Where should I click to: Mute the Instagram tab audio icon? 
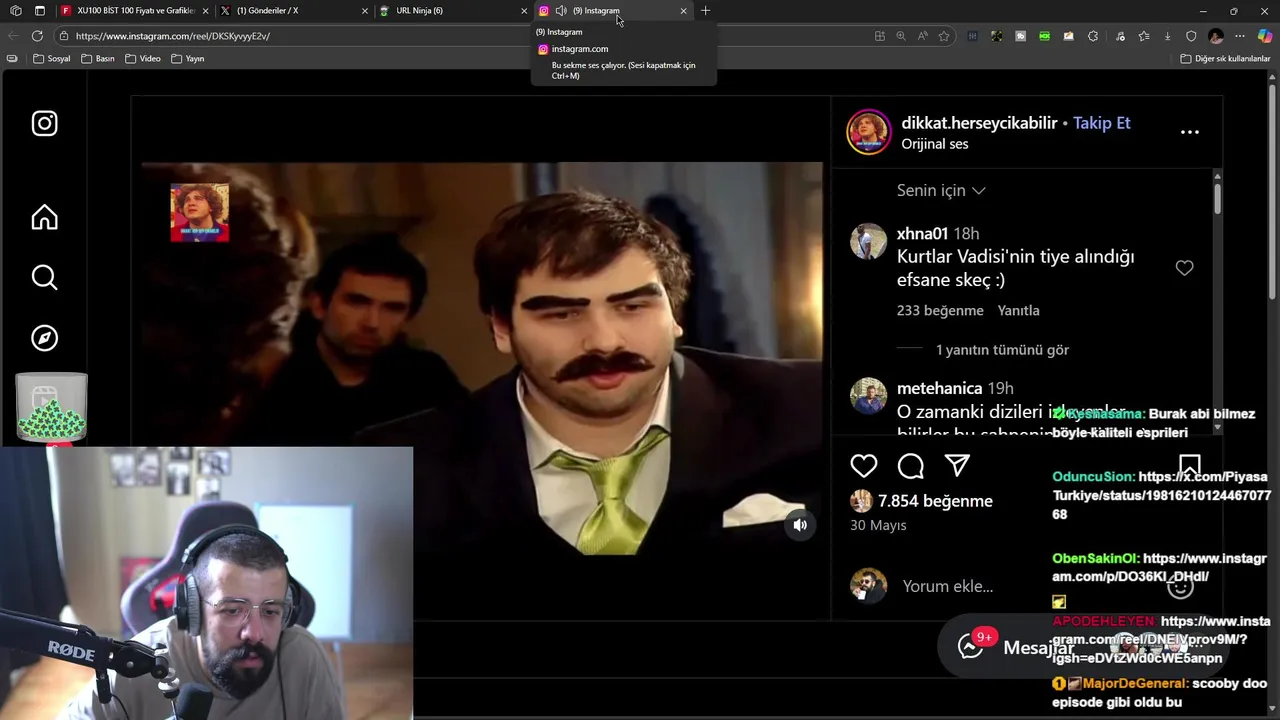coord(561,11)
